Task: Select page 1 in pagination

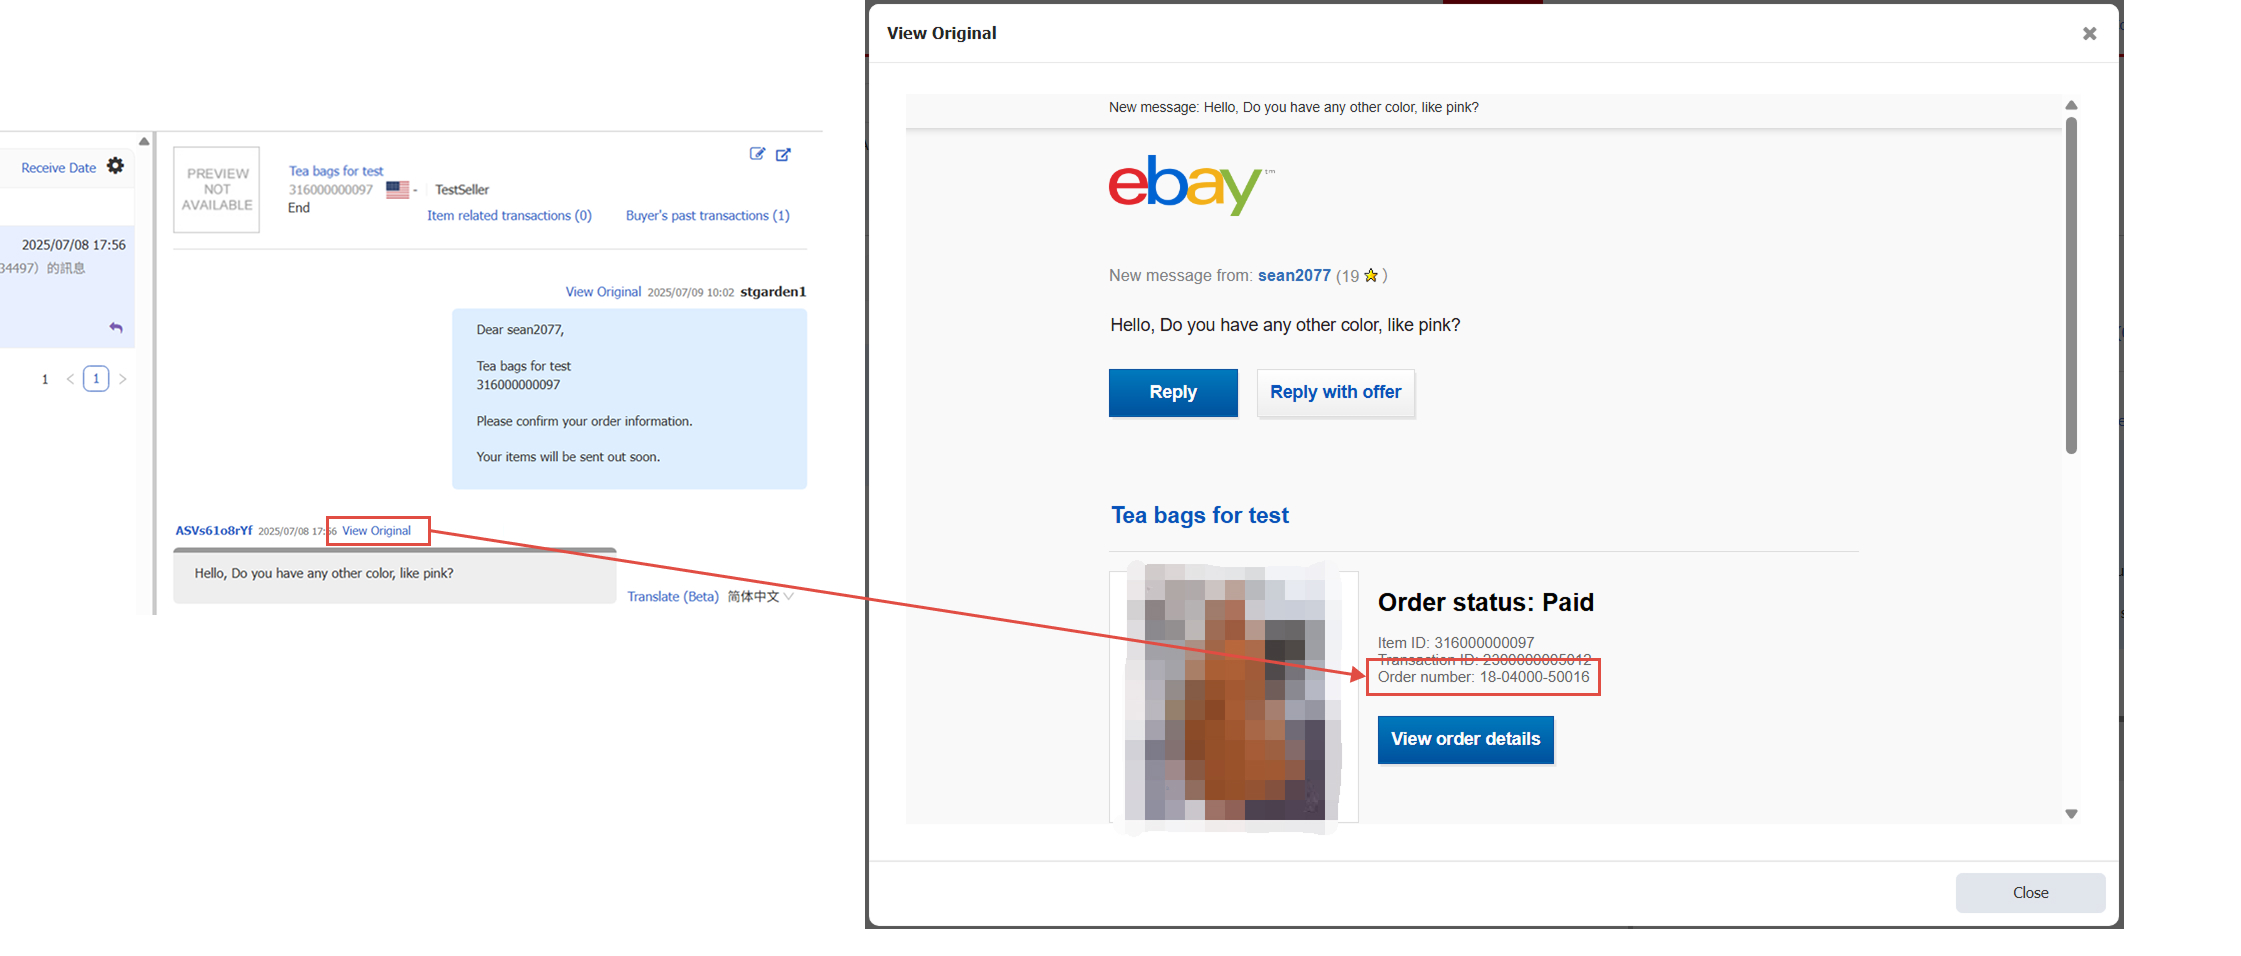Action: (x=96, y=379)
